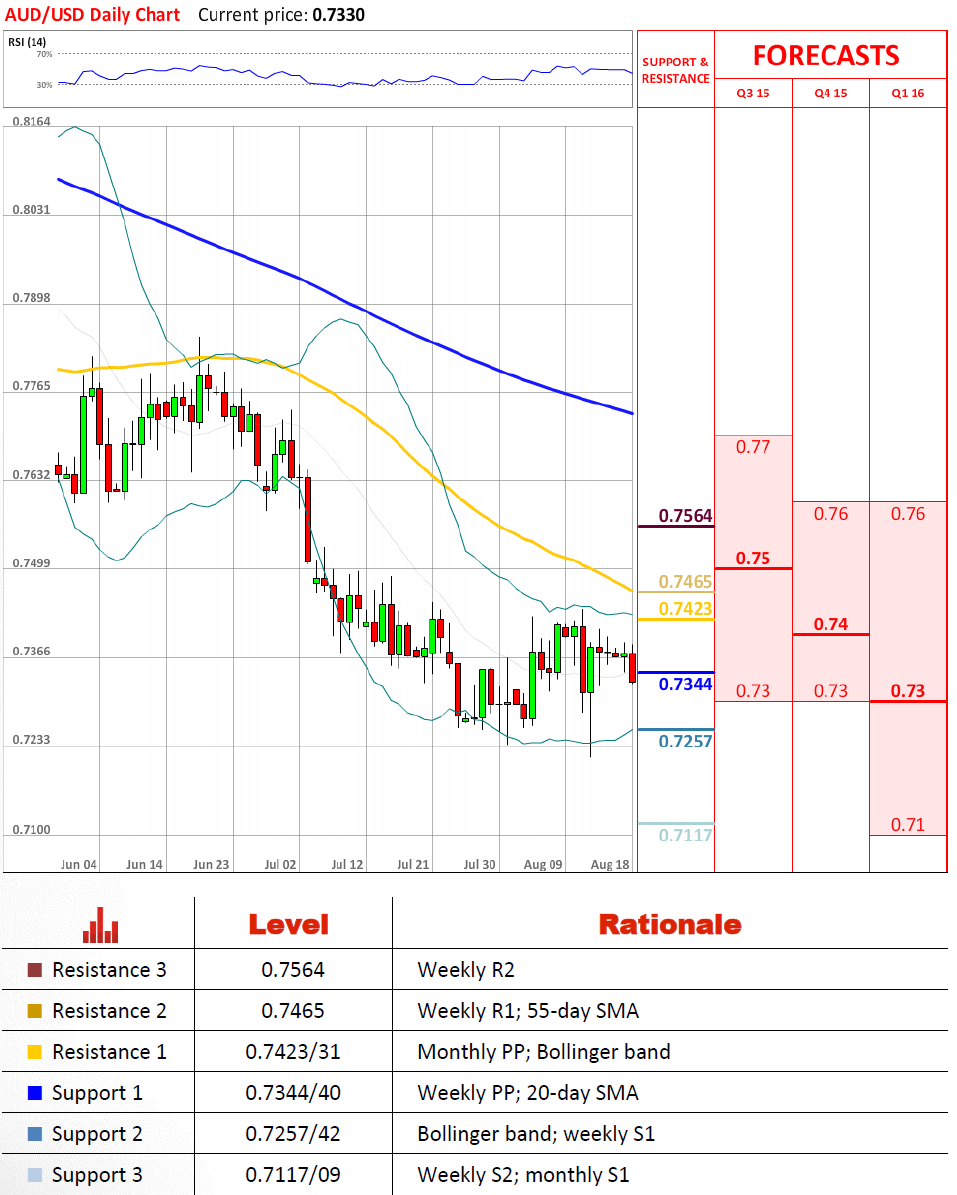
Task: Click the light blue Support 3 color square
Action: coord(35,1175)
